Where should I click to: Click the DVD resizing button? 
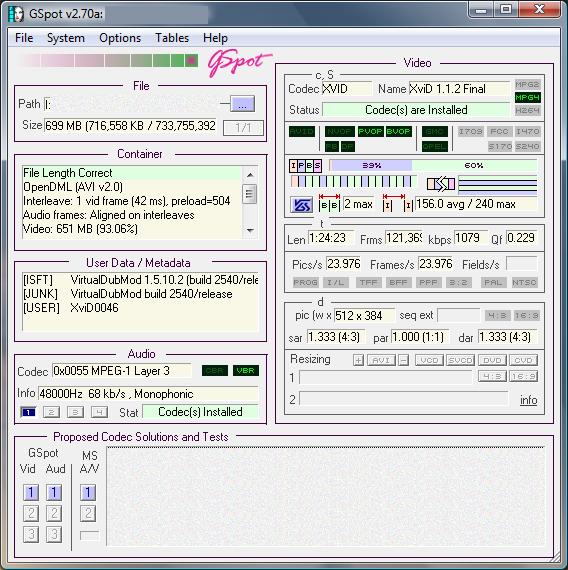[492, 360]
